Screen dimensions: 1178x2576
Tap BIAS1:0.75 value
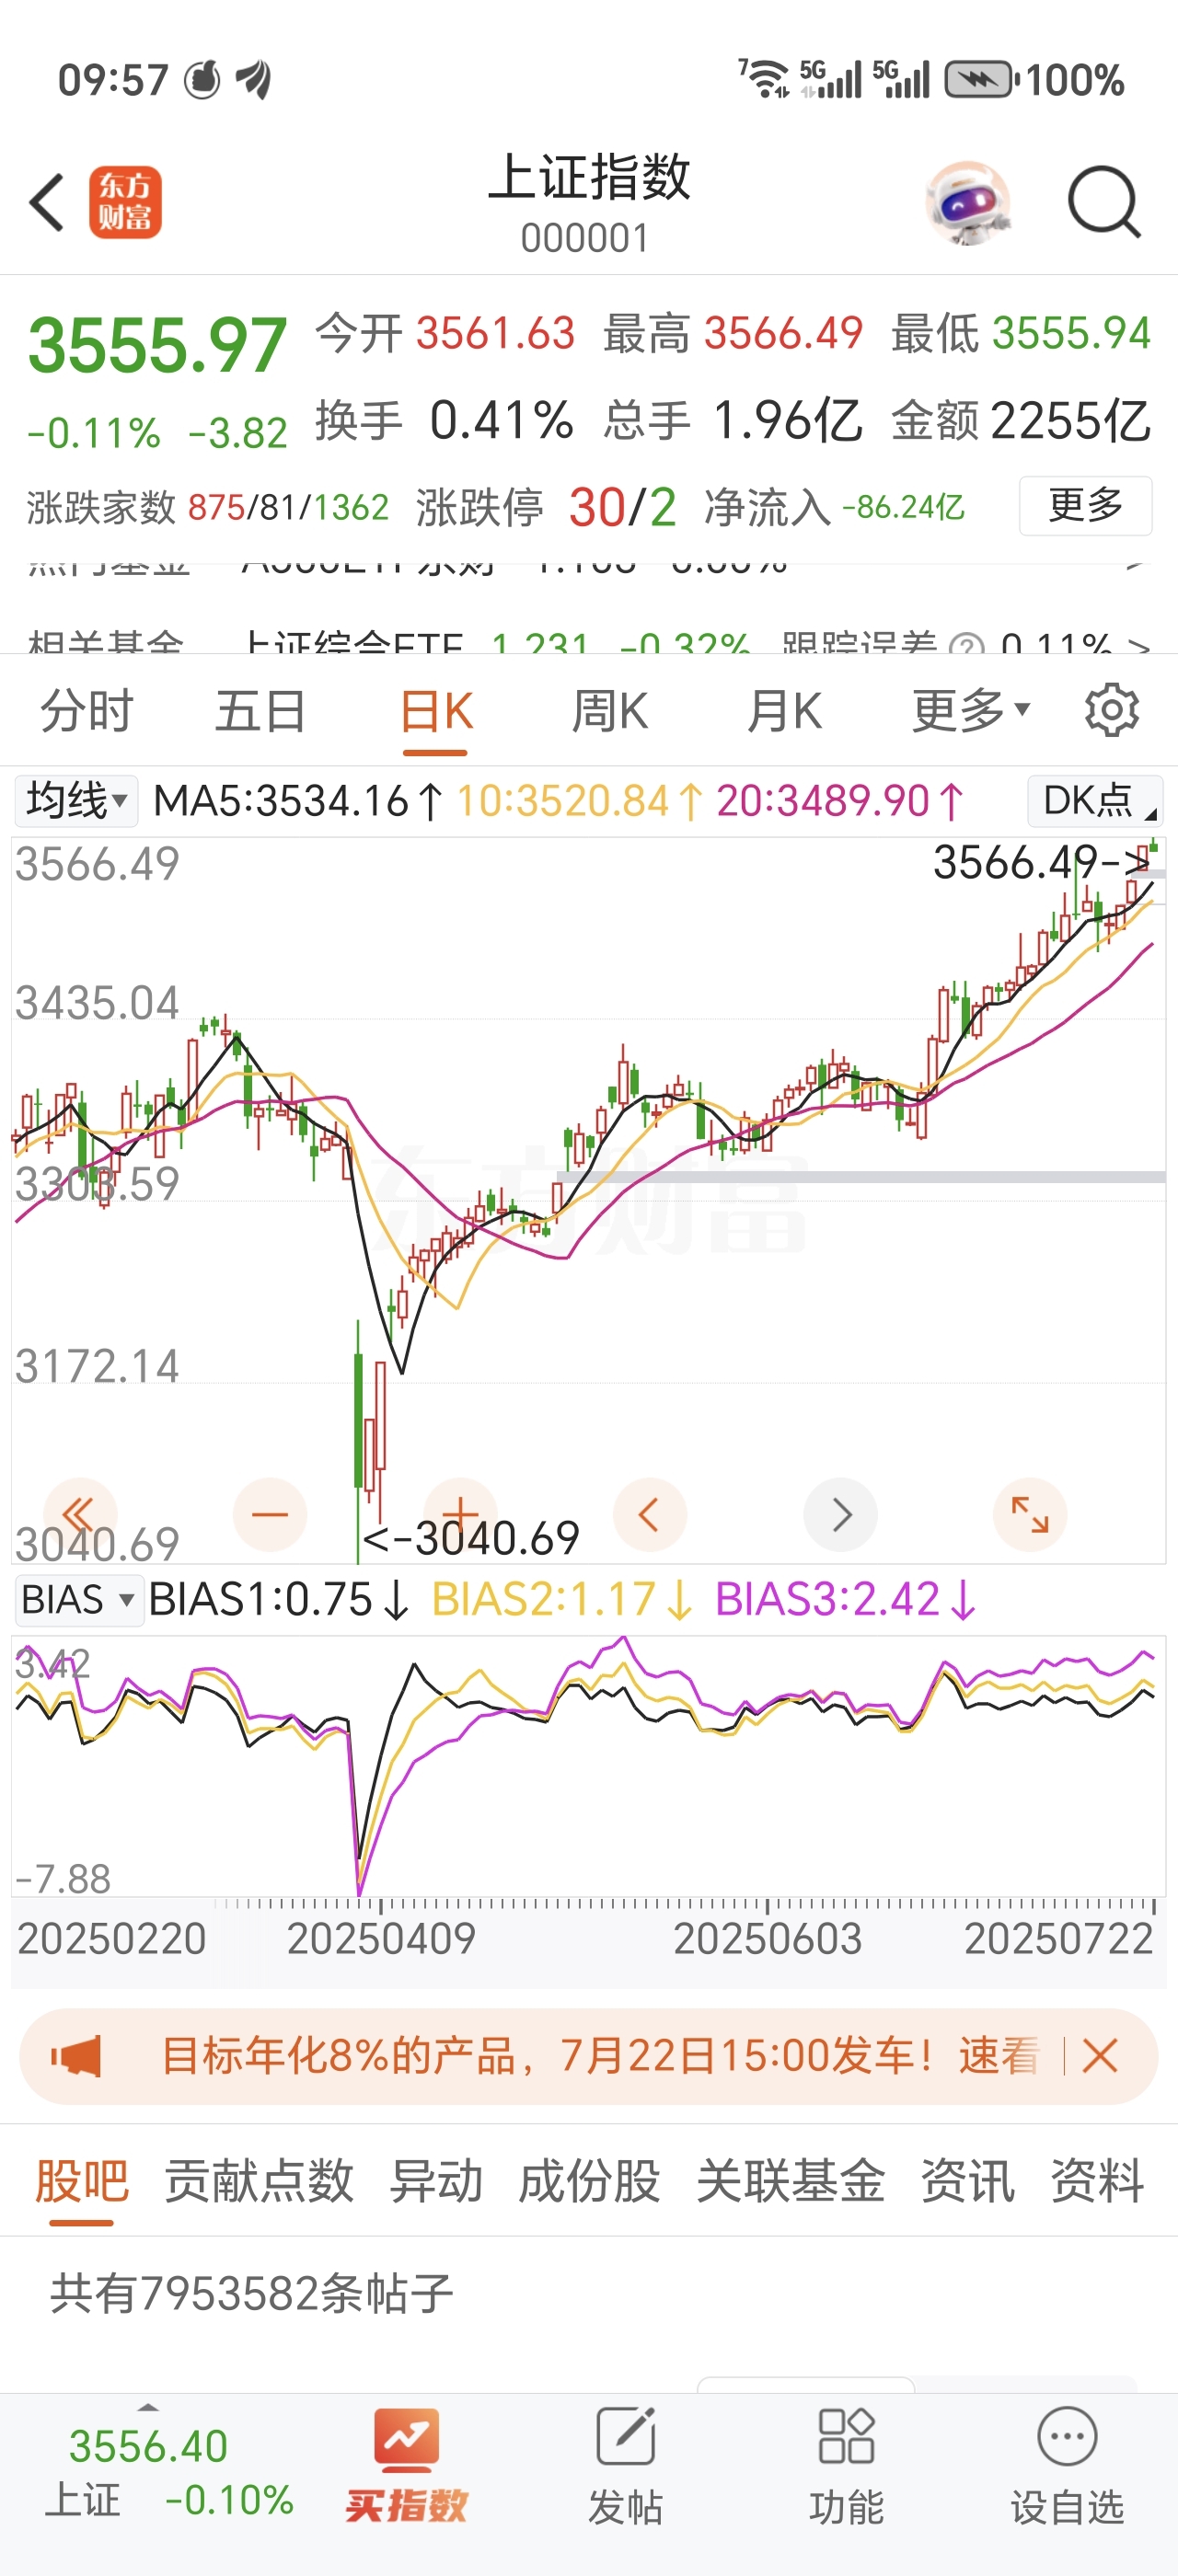pos(279,1599)
